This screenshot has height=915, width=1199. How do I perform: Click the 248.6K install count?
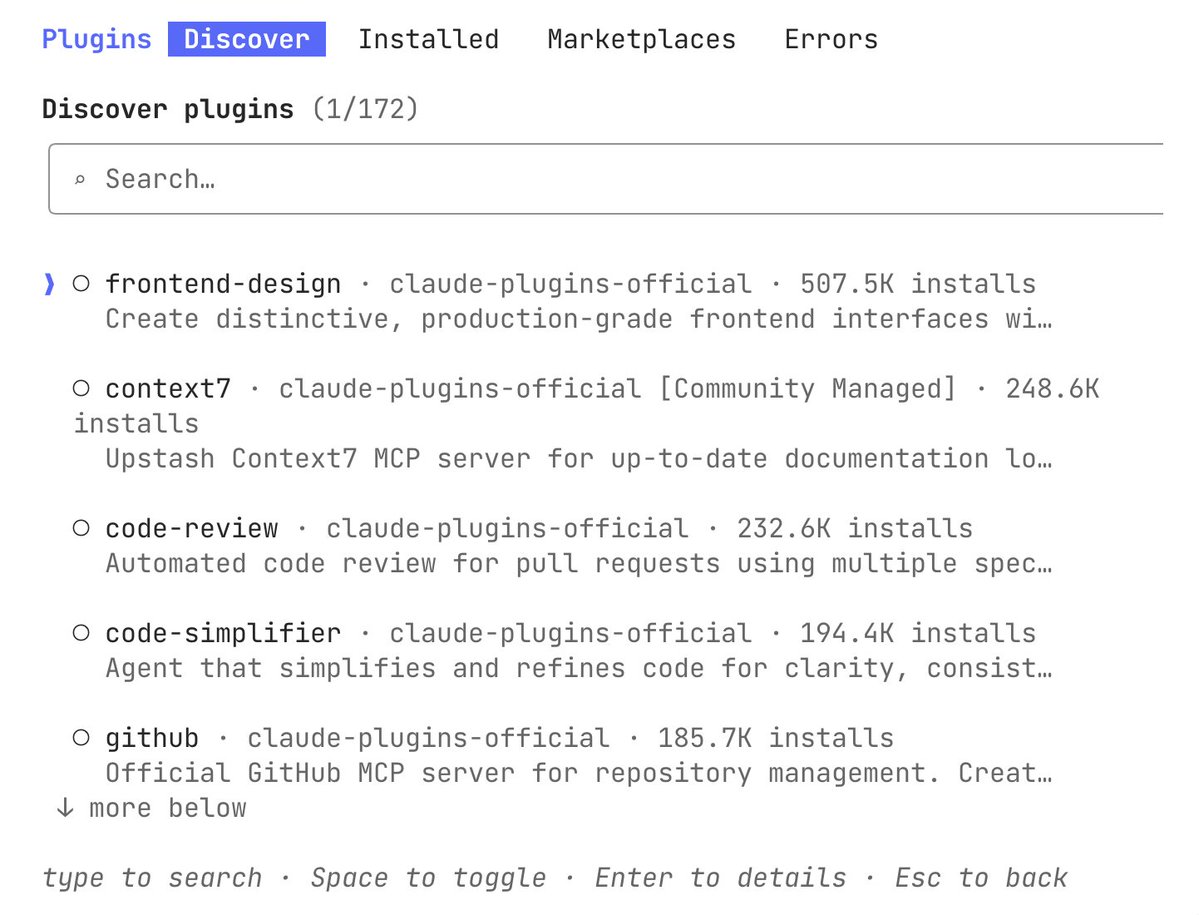[x=1052, y=389]
